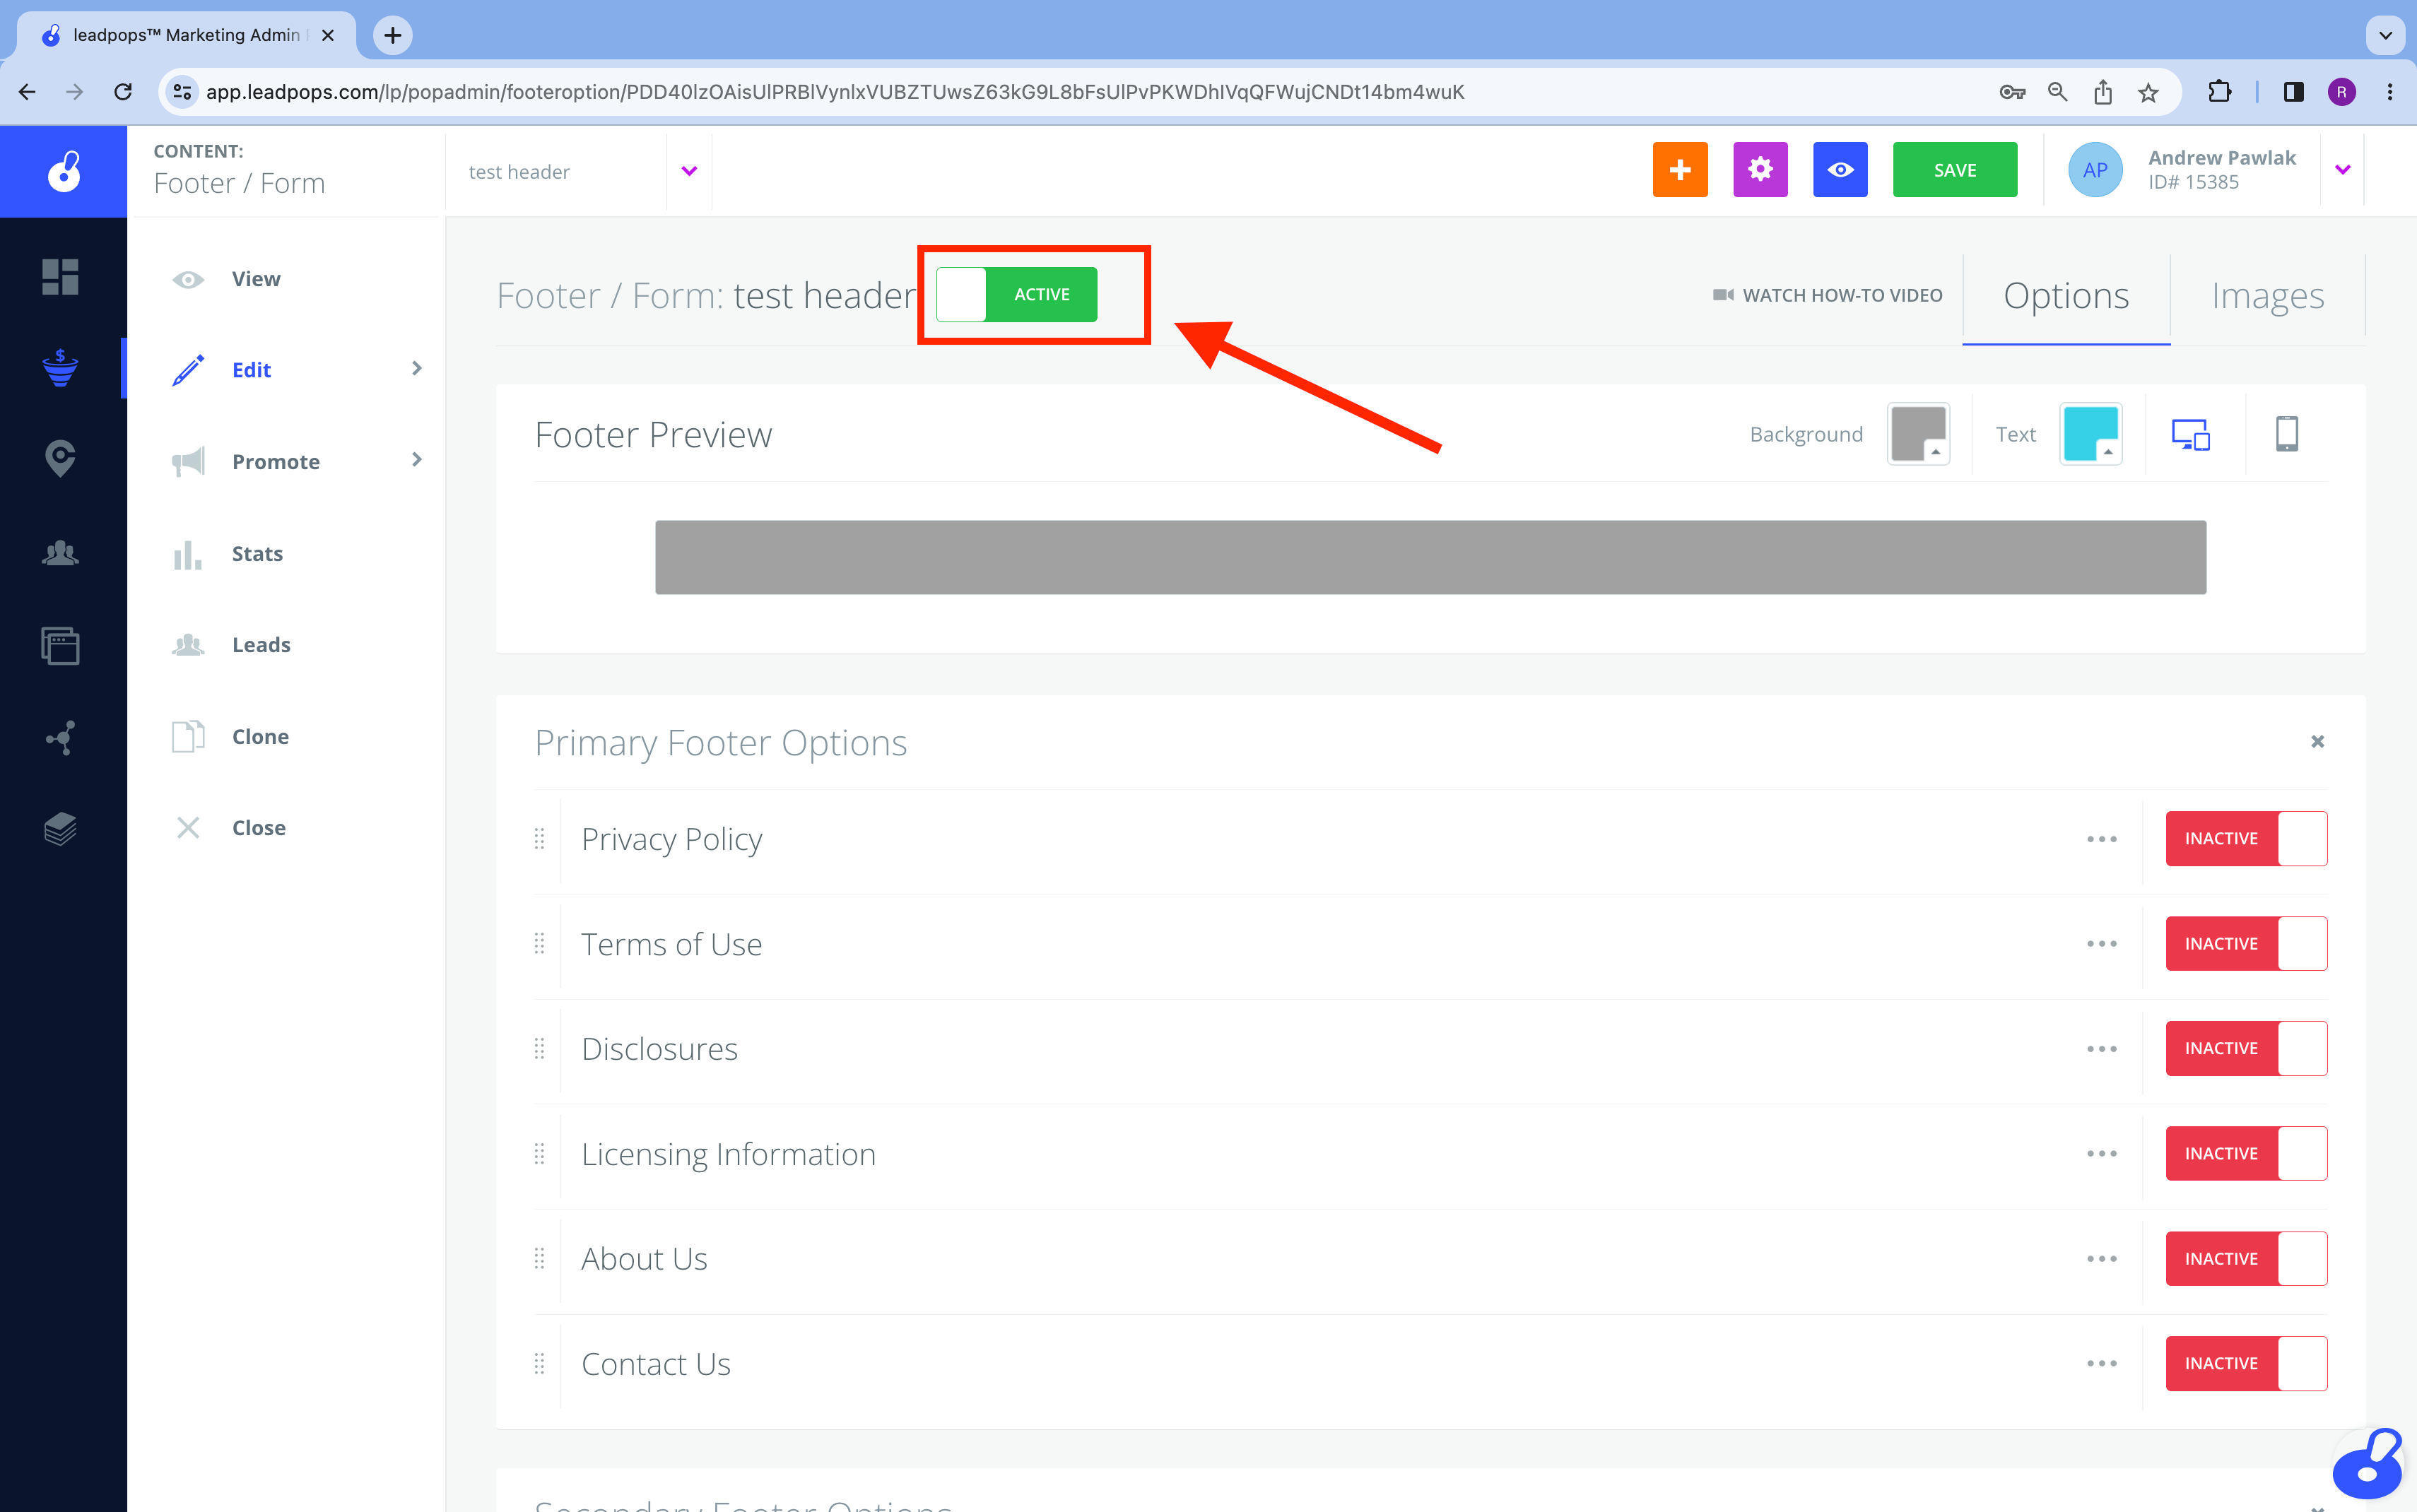Switch to the Images tab

pyautogui.click(x=2267, y=297)
